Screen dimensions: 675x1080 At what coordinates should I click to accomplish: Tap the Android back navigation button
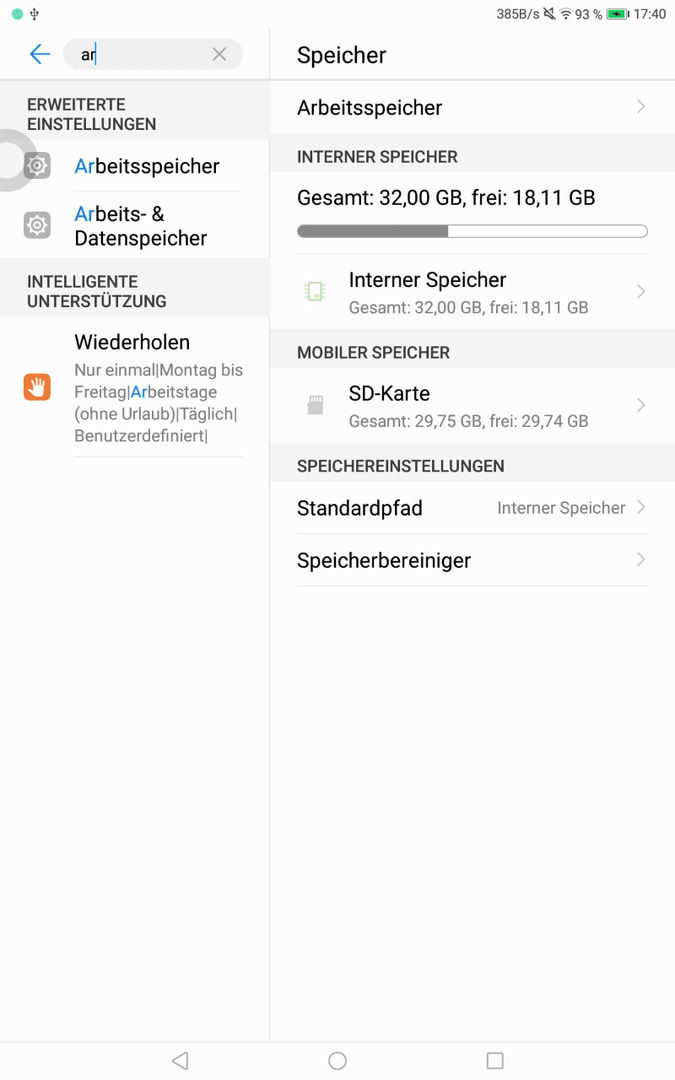tap(180, 1061)
